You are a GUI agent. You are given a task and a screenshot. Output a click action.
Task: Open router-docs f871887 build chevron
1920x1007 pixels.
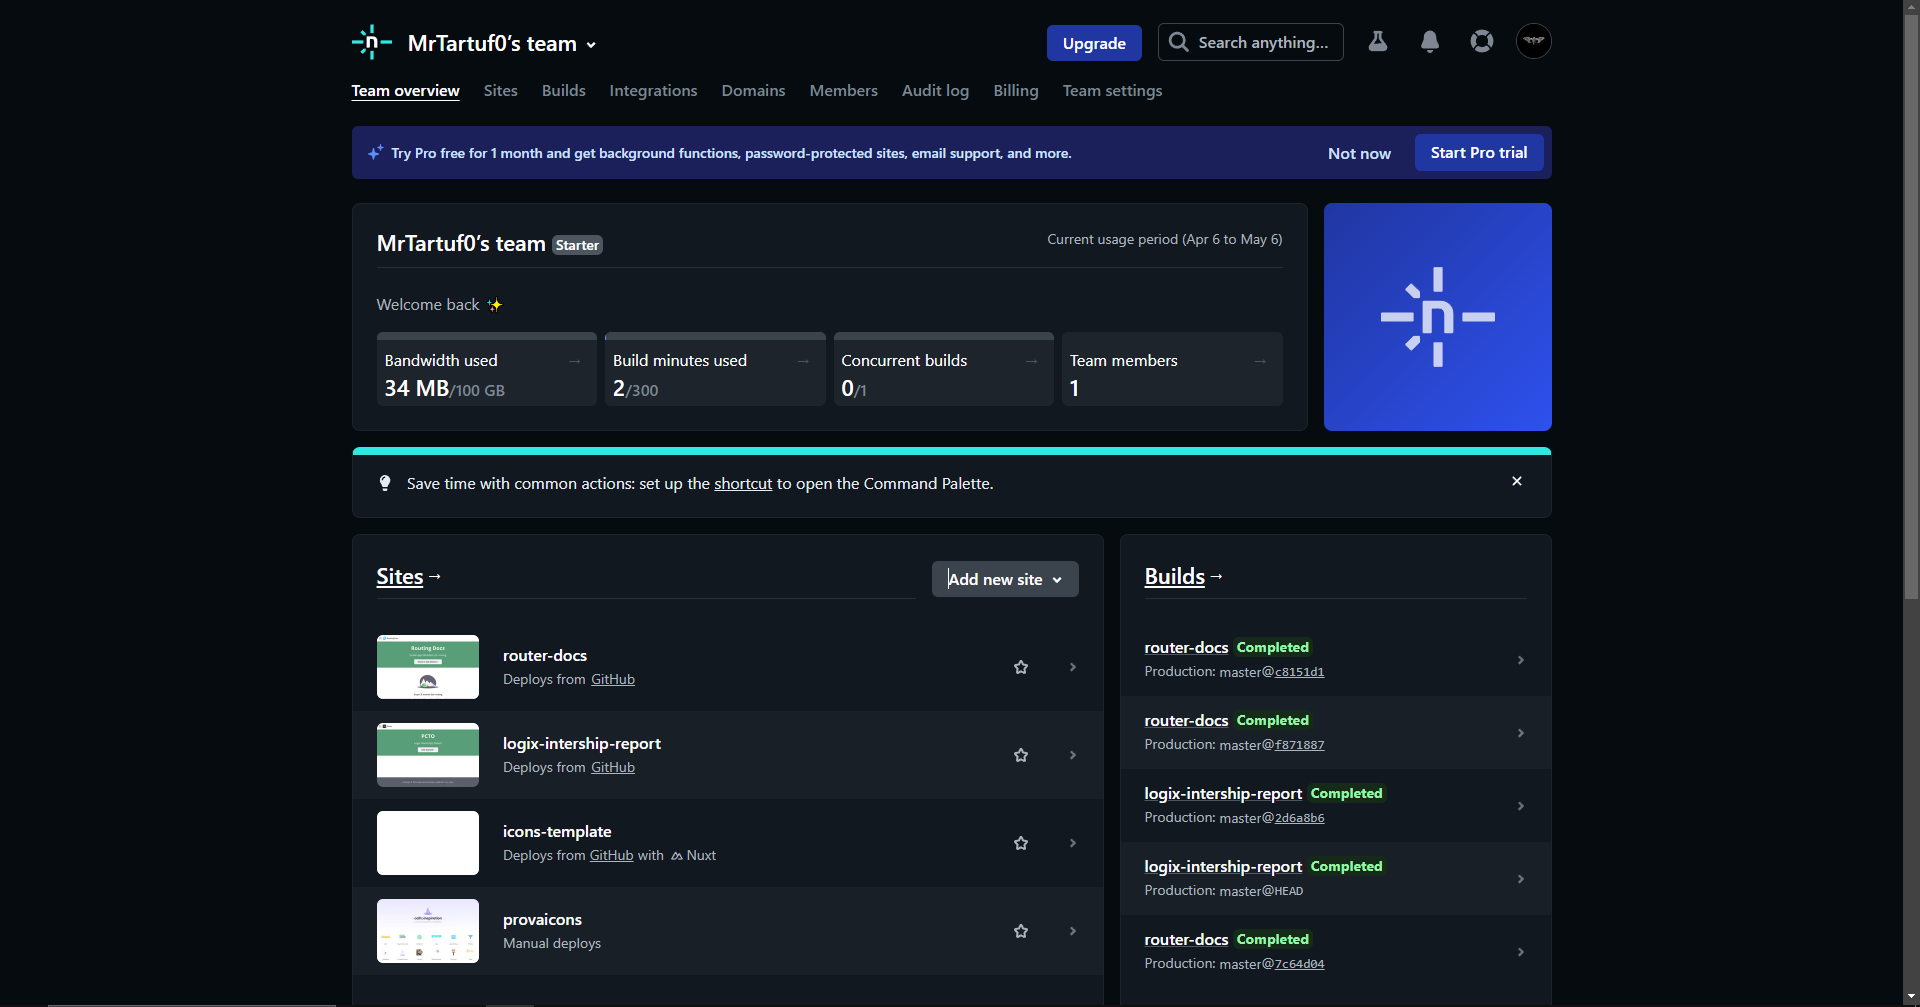pyautogui.click(x=1521, y=733)
